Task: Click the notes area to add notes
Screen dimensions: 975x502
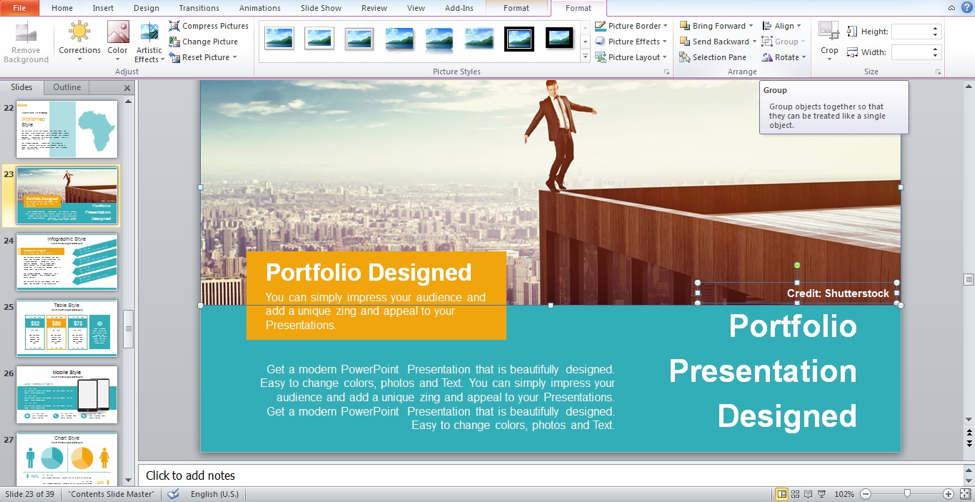Action: point(550,475)
